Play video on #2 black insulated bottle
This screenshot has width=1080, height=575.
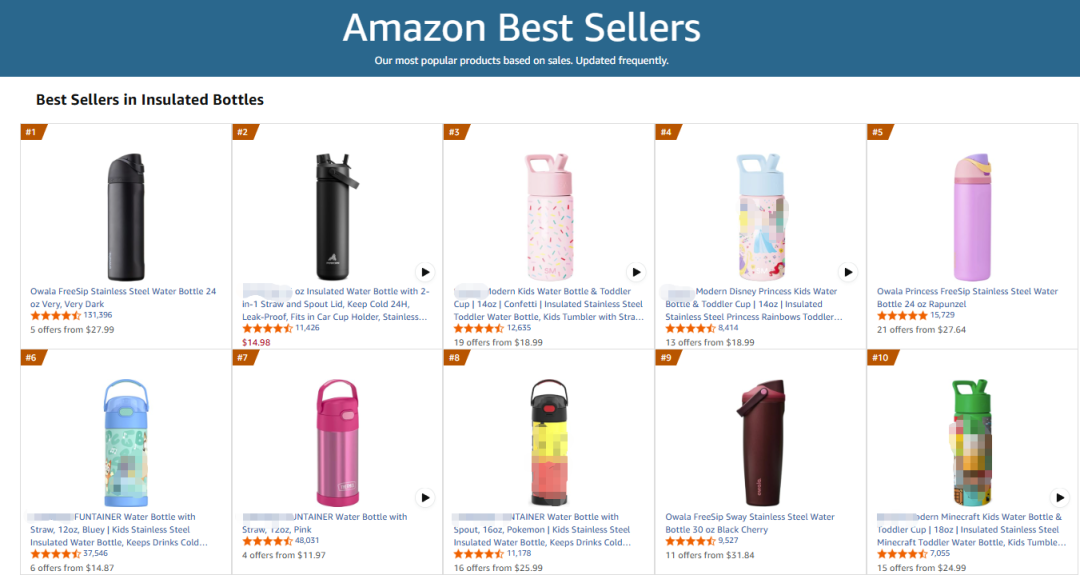pyautogui.click(x=426, y=272)
